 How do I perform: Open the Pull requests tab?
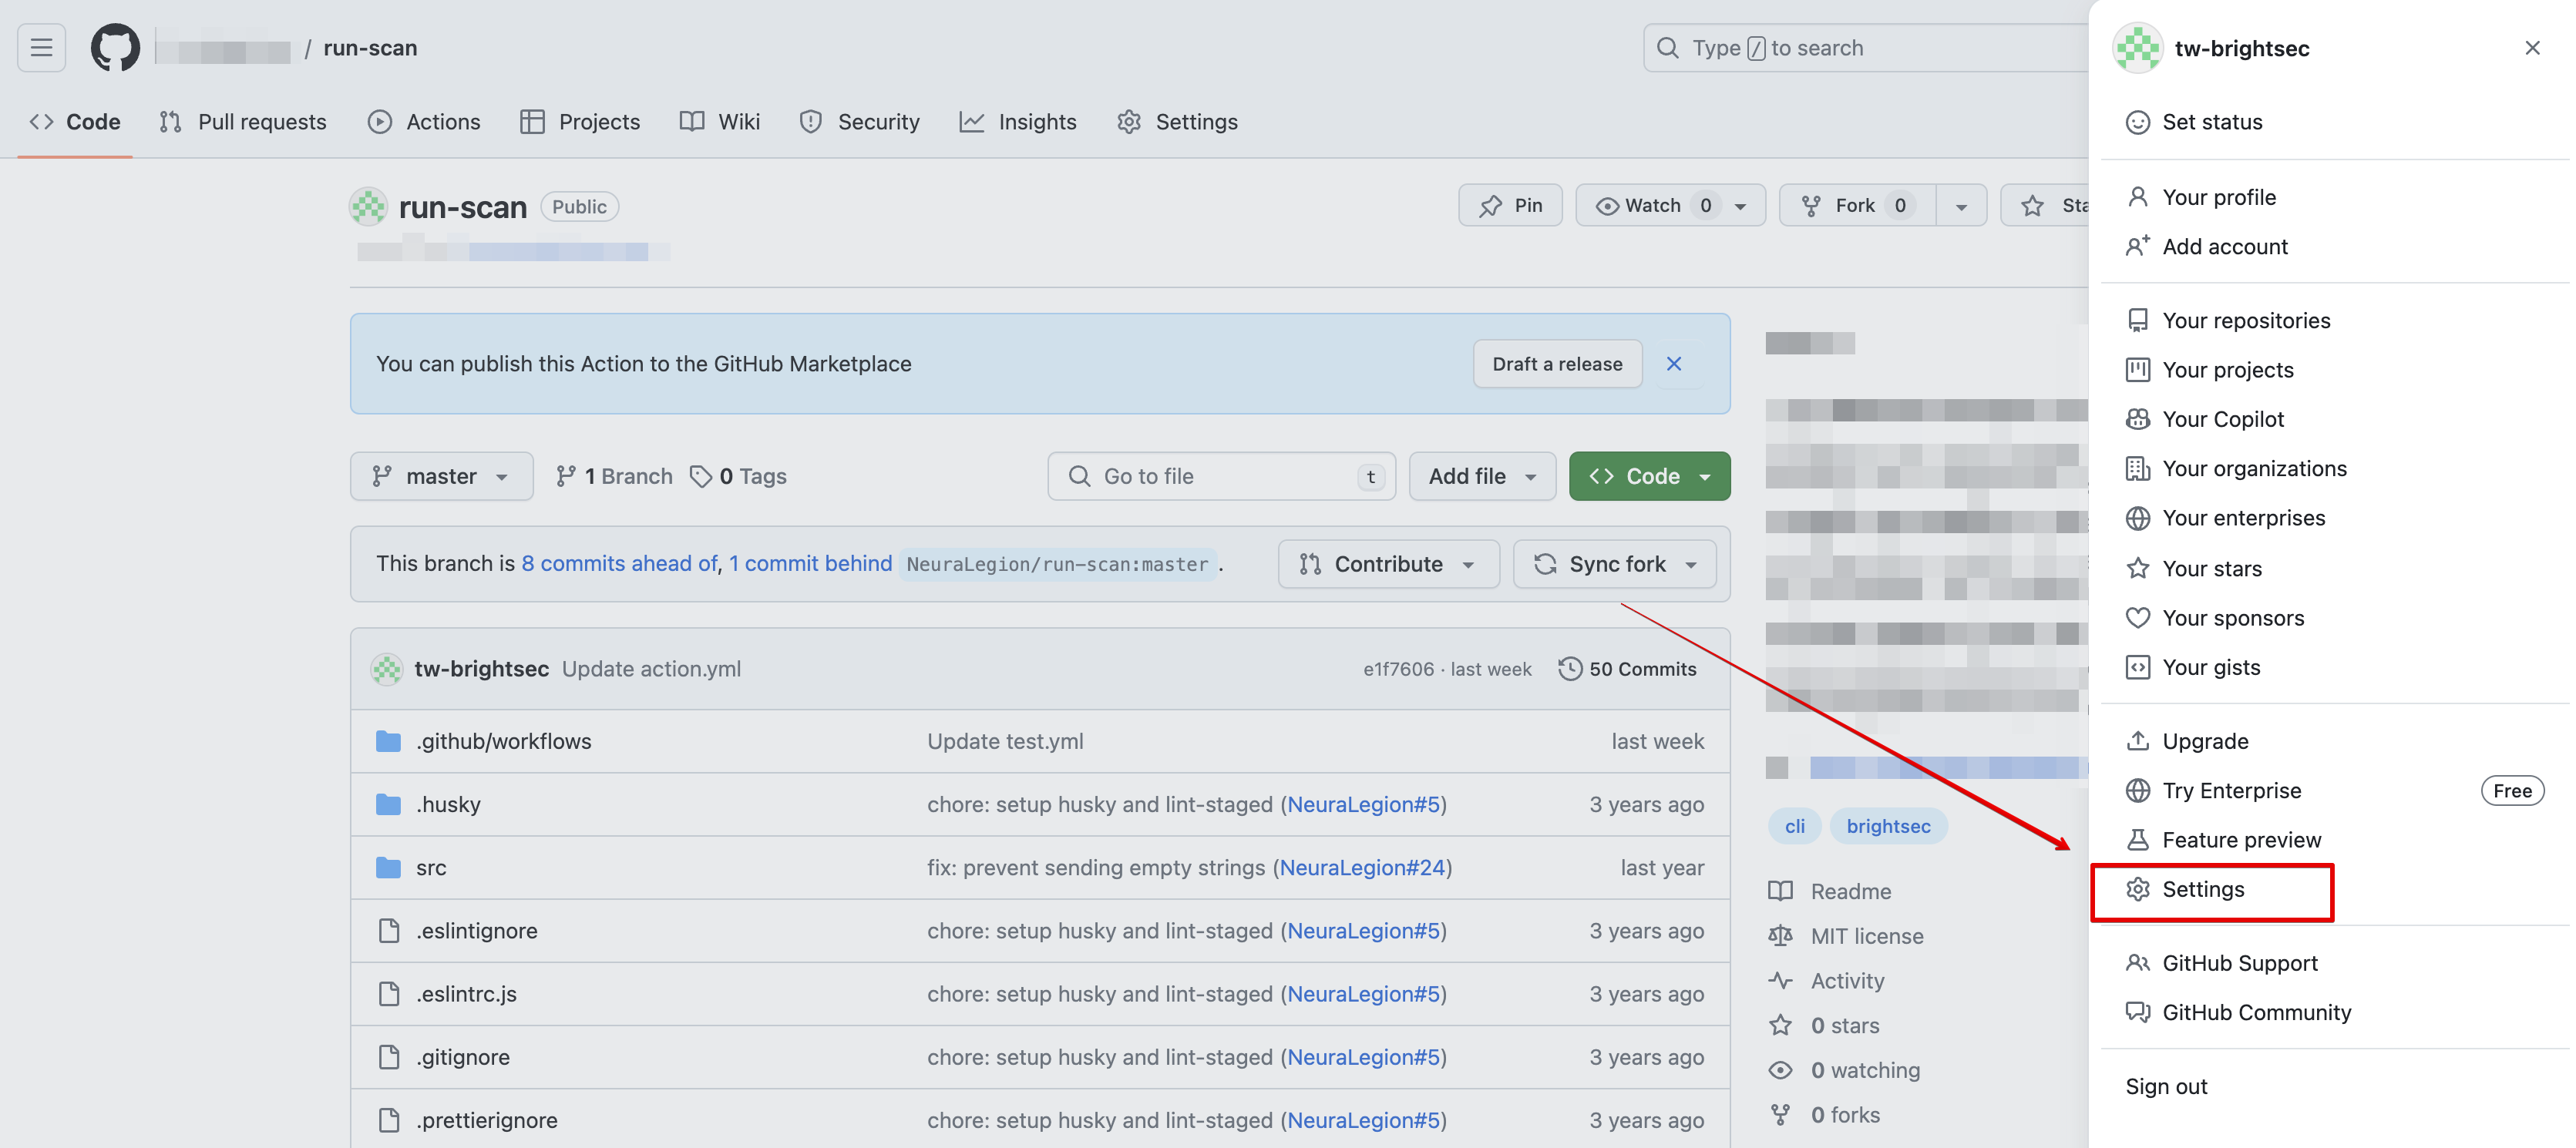point(243,122)
